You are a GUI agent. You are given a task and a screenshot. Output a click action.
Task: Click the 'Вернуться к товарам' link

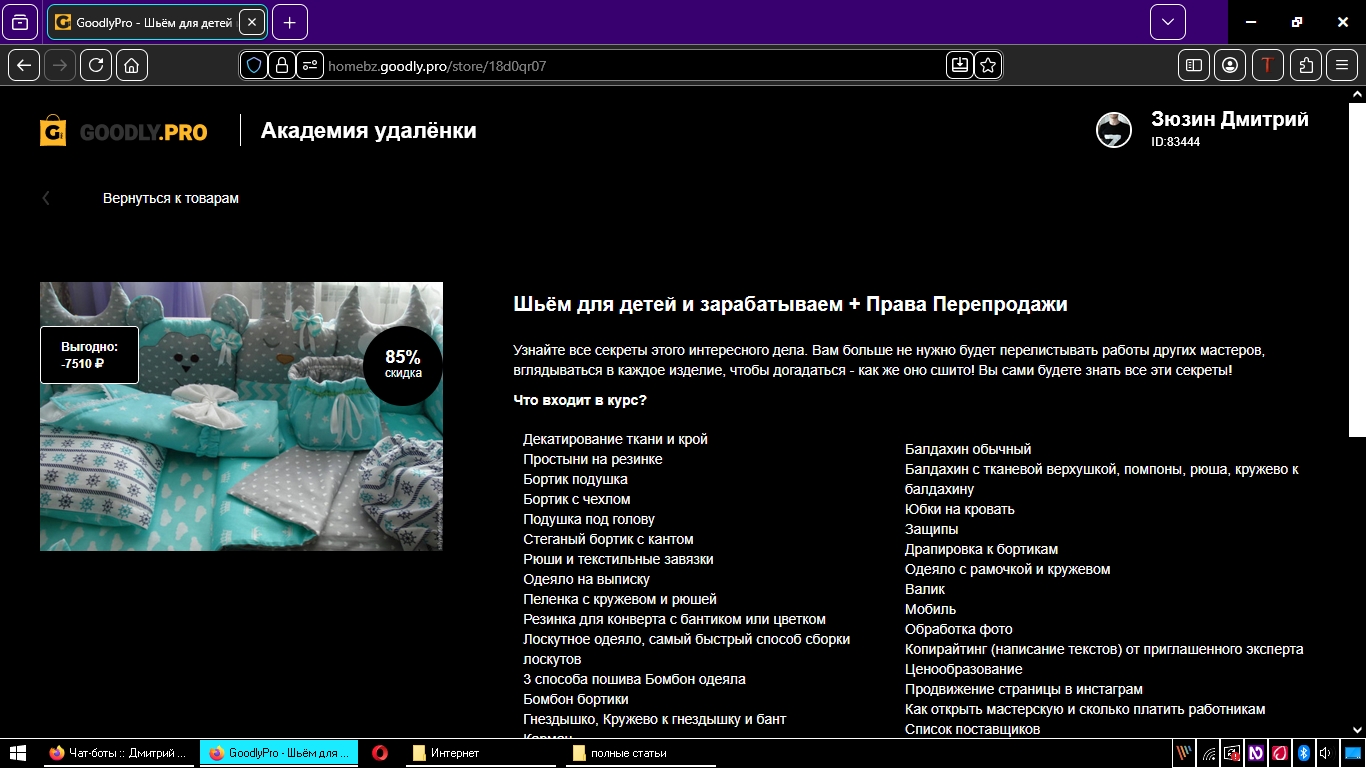coord(170,198)
